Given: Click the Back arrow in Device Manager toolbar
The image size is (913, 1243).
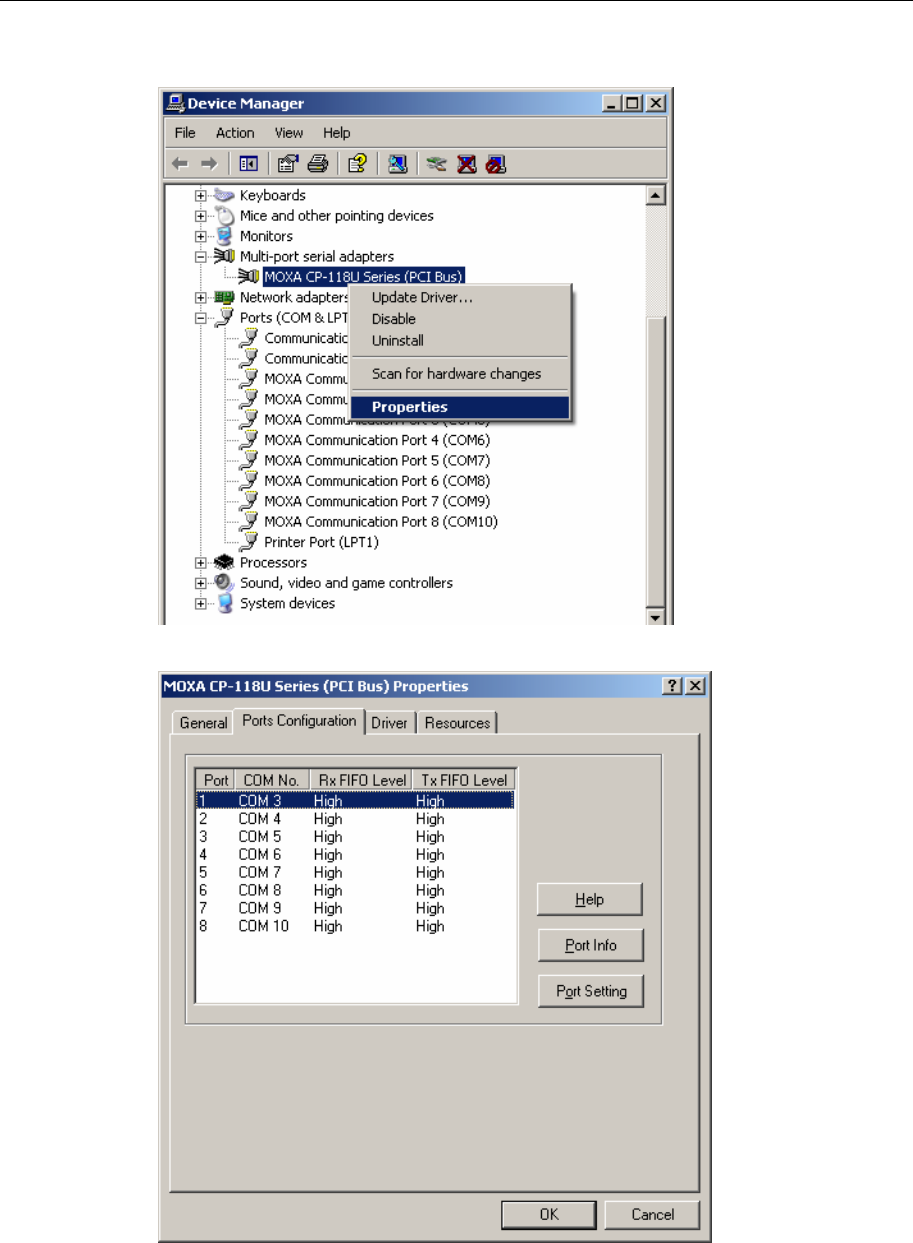Looking at the screenshot, I should click(180, 164).
